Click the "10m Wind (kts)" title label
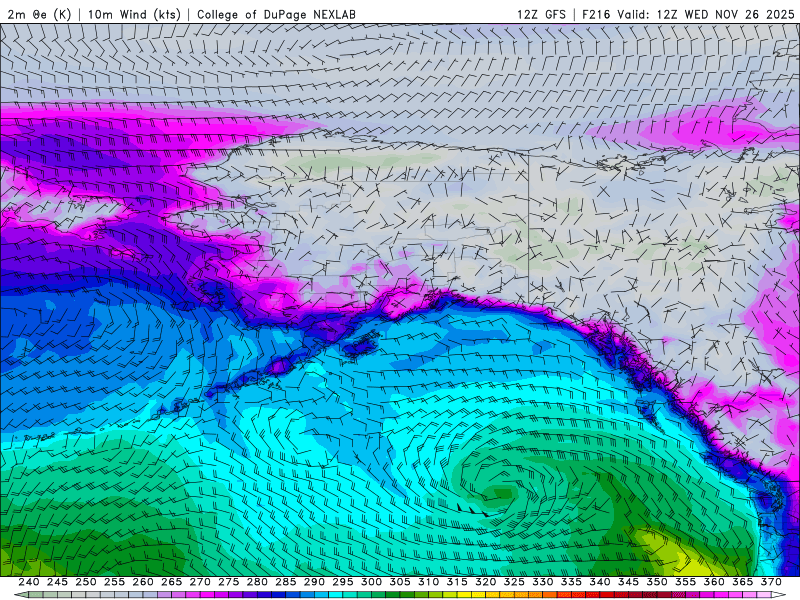This screenshot has height=600, width=800. tap(134, 15)
